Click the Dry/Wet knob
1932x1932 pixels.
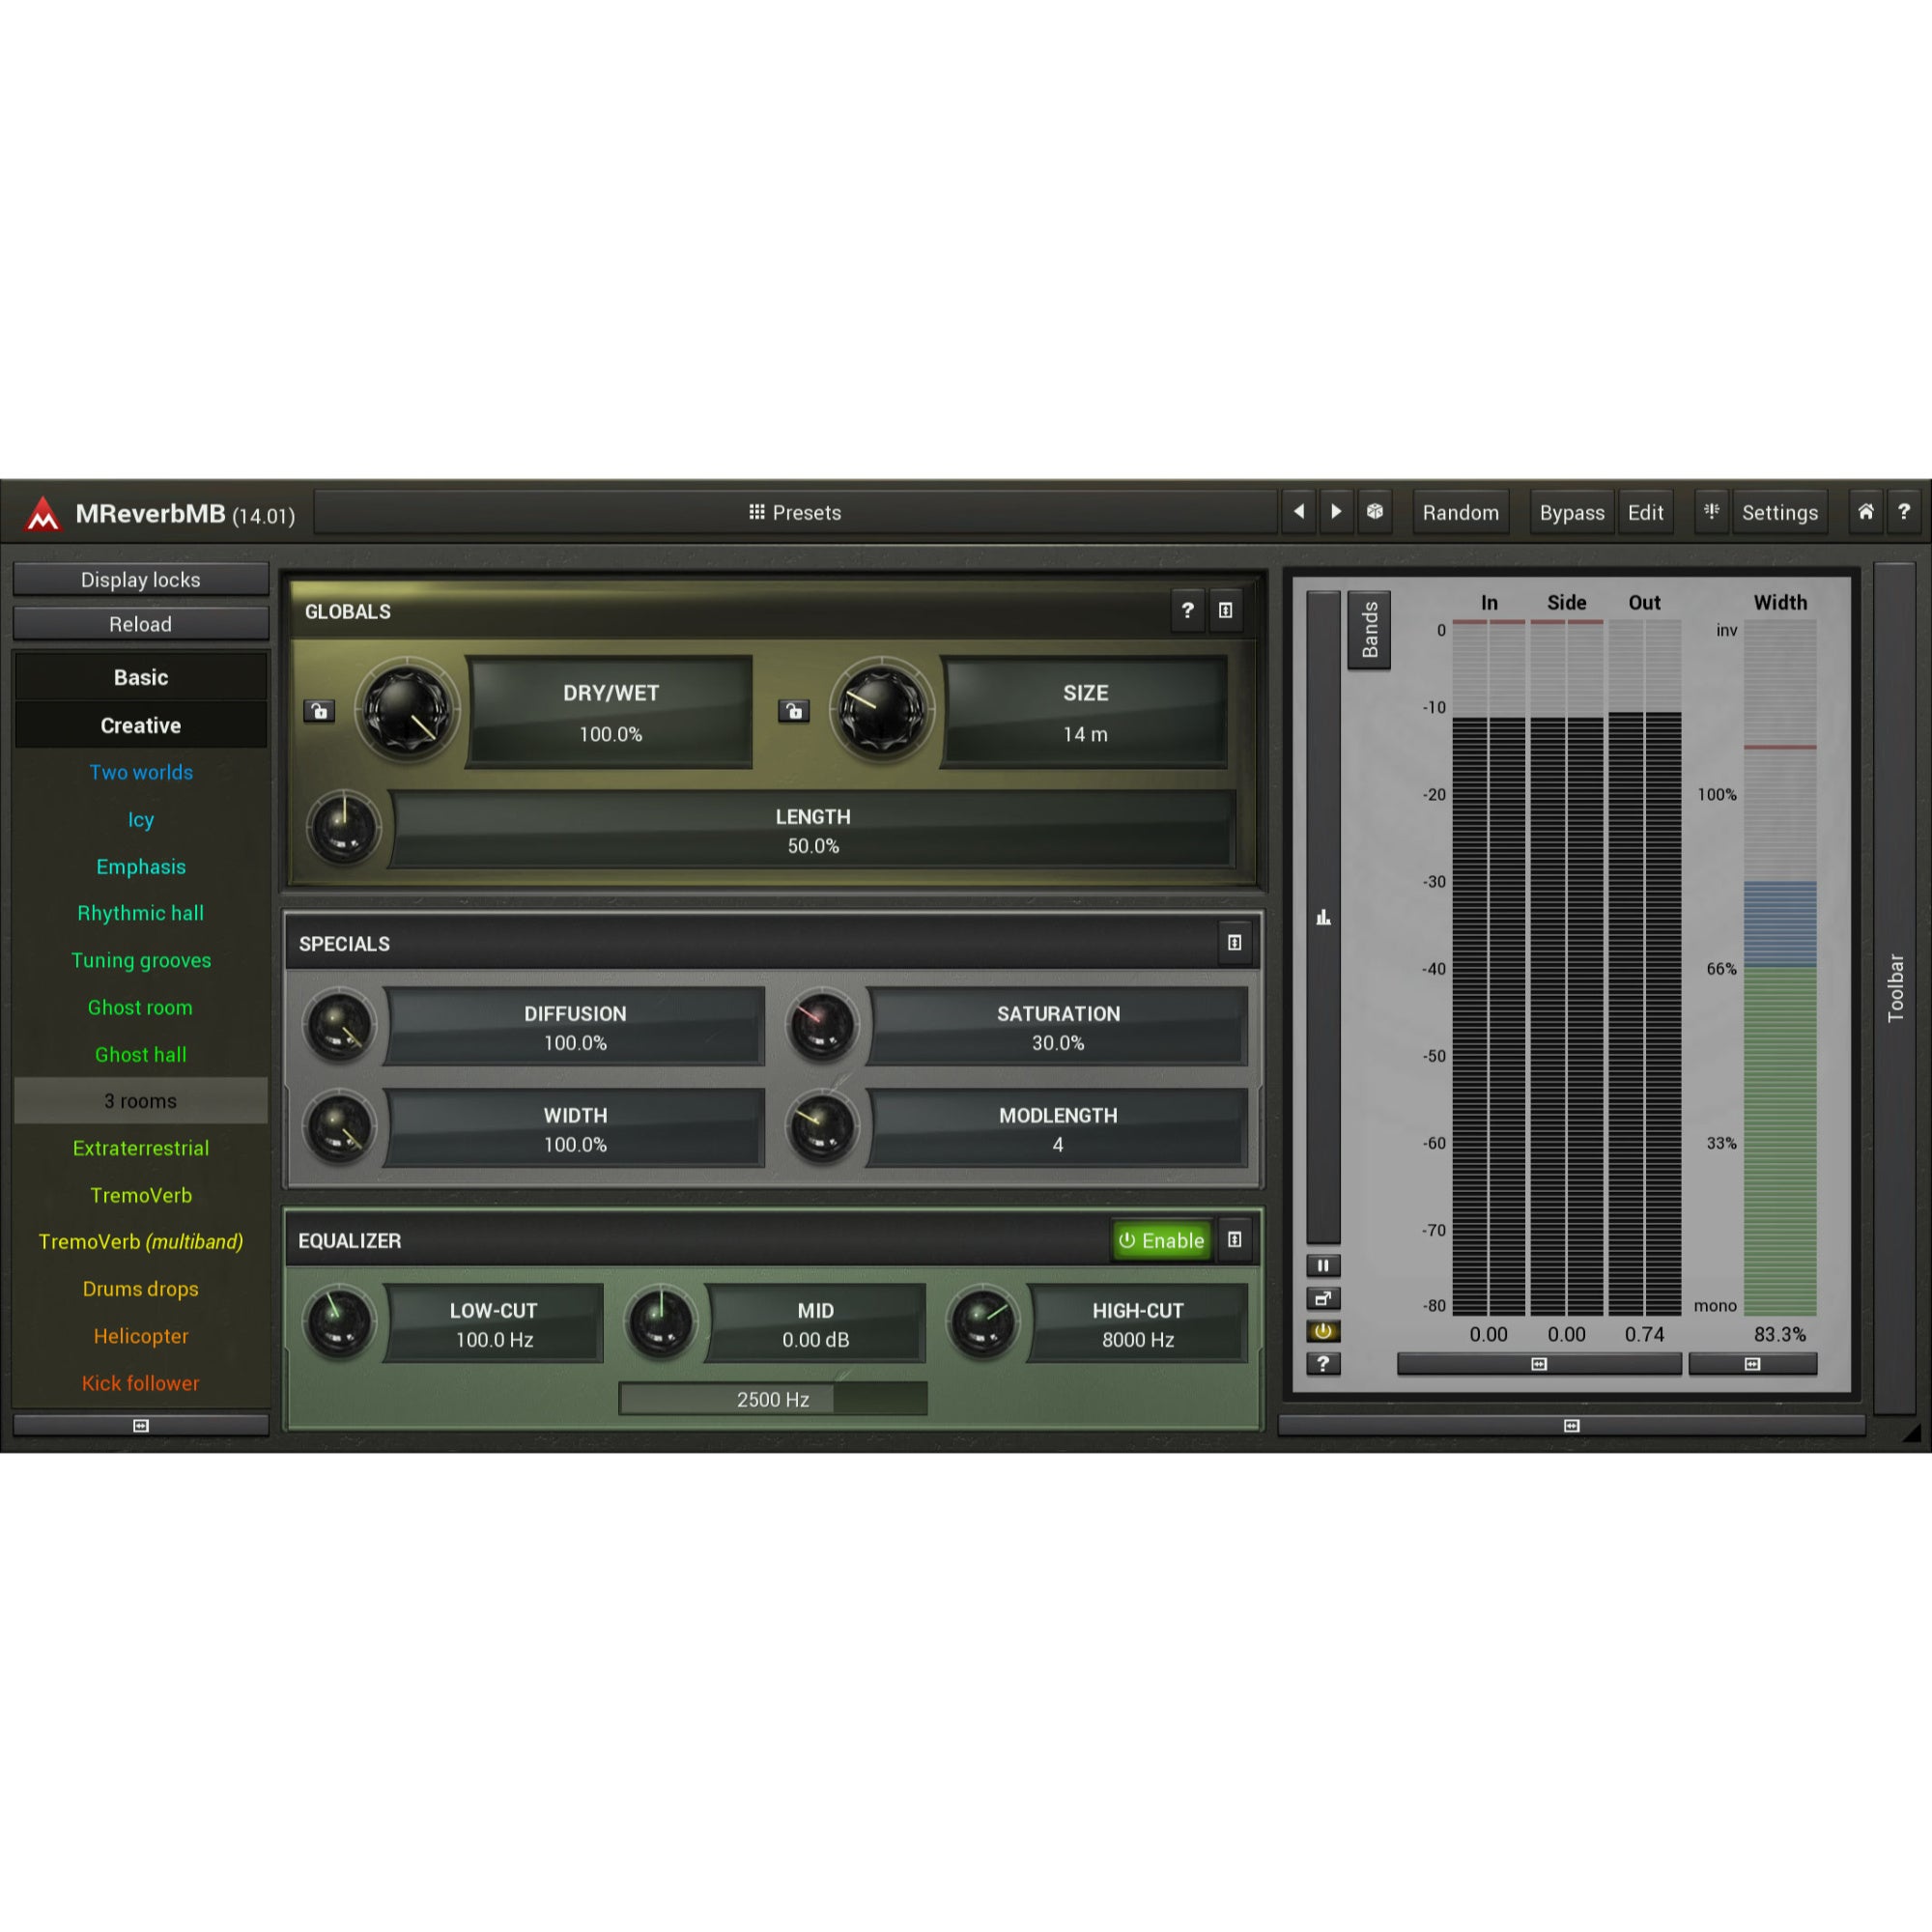click(407, 711)
